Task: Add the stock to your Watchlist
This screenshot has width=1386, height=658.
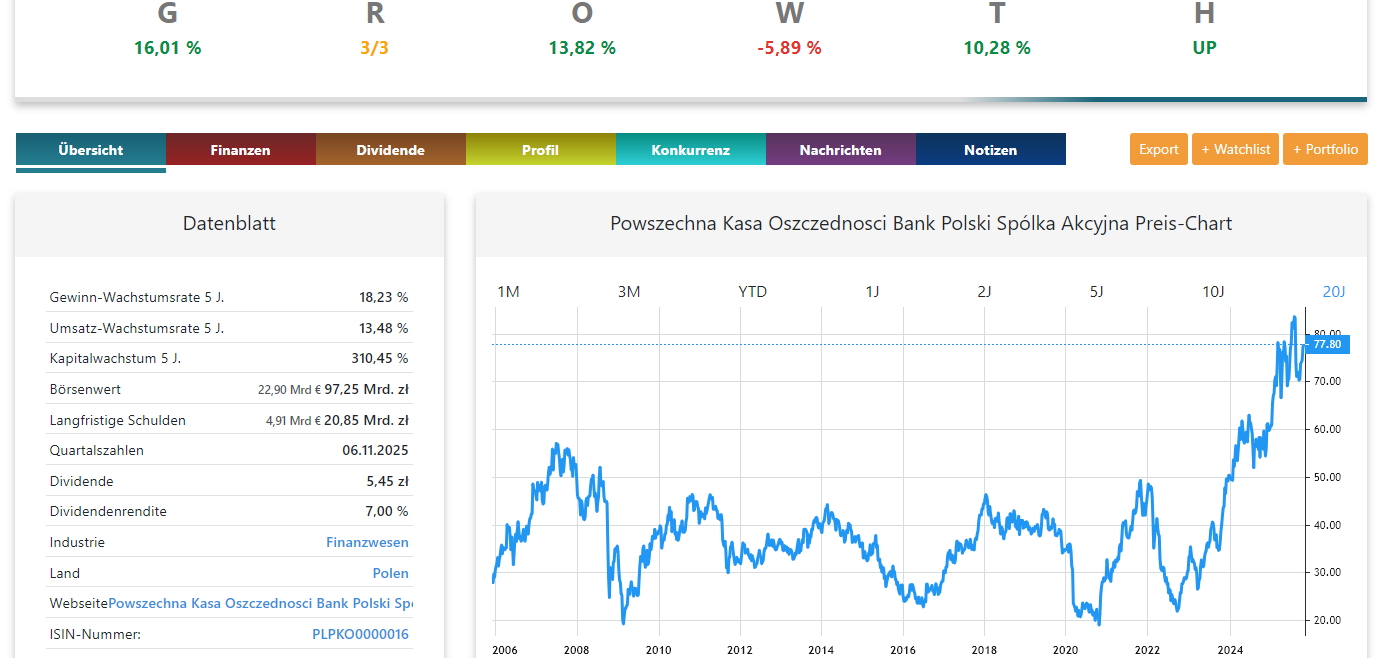Action: click(1235, 149)
